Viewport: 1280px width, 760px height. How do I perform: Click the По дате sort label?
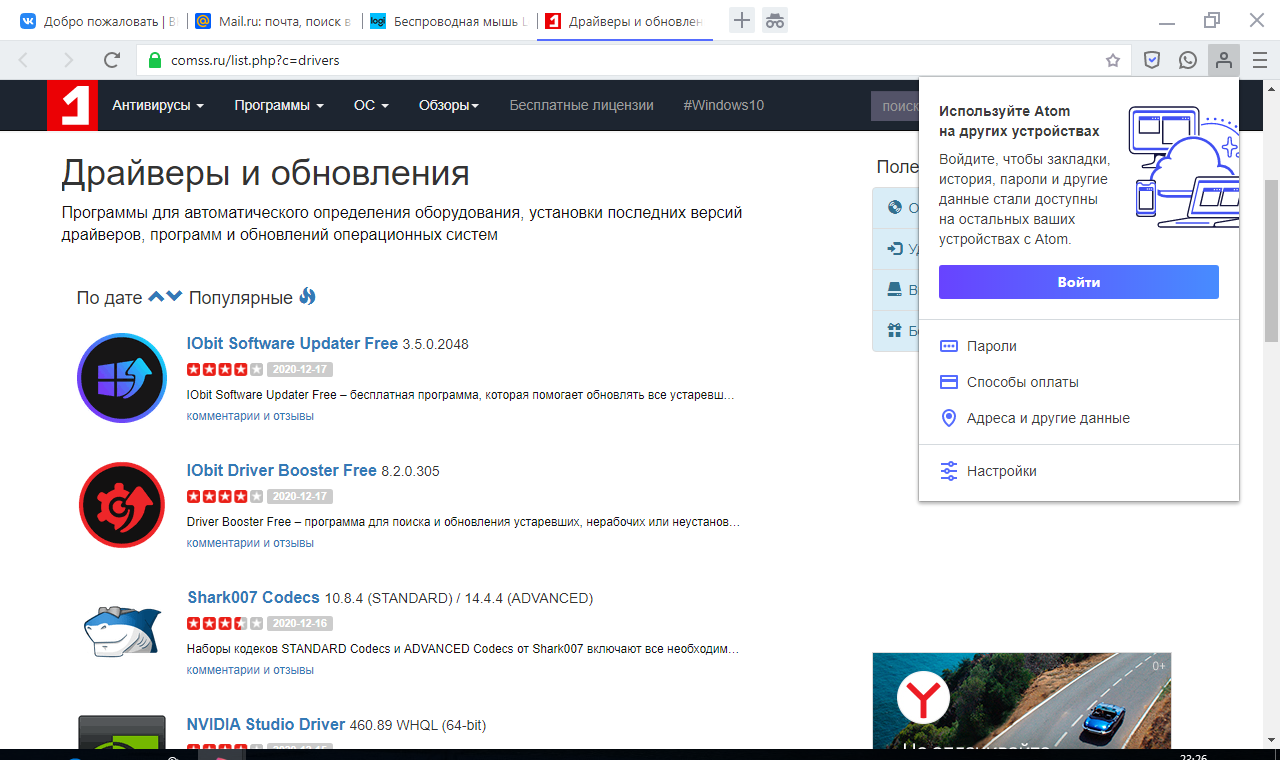[x=110, y=298]
